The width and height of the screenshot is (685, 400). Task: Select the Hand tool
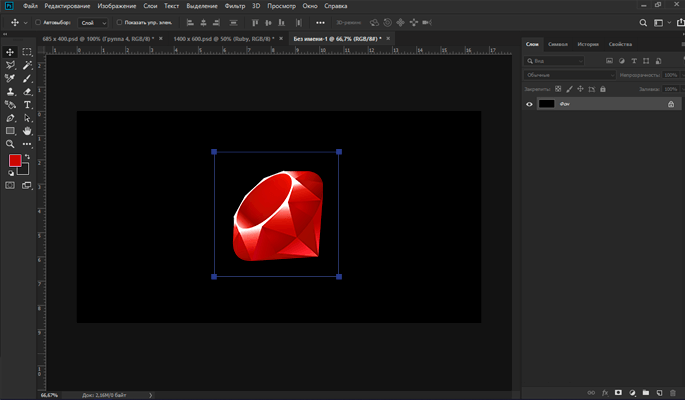pos(27,130)
